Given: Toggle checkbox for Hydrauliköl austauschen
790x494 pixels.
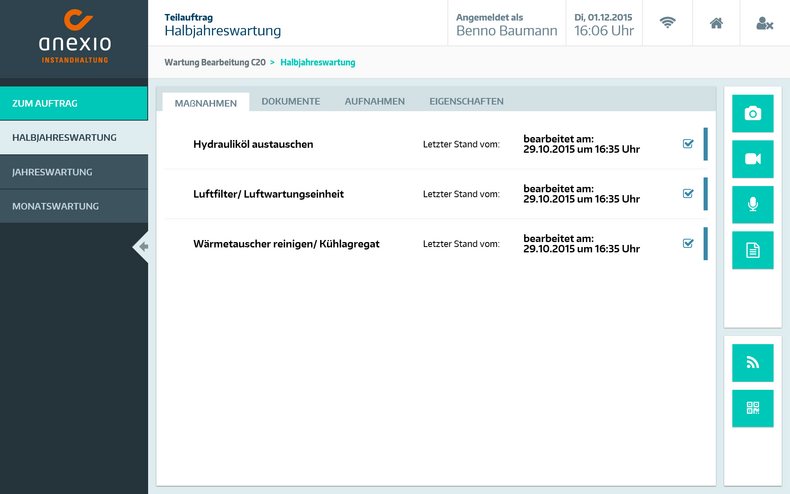Looking at the screenshot, I should coord(688,144).
